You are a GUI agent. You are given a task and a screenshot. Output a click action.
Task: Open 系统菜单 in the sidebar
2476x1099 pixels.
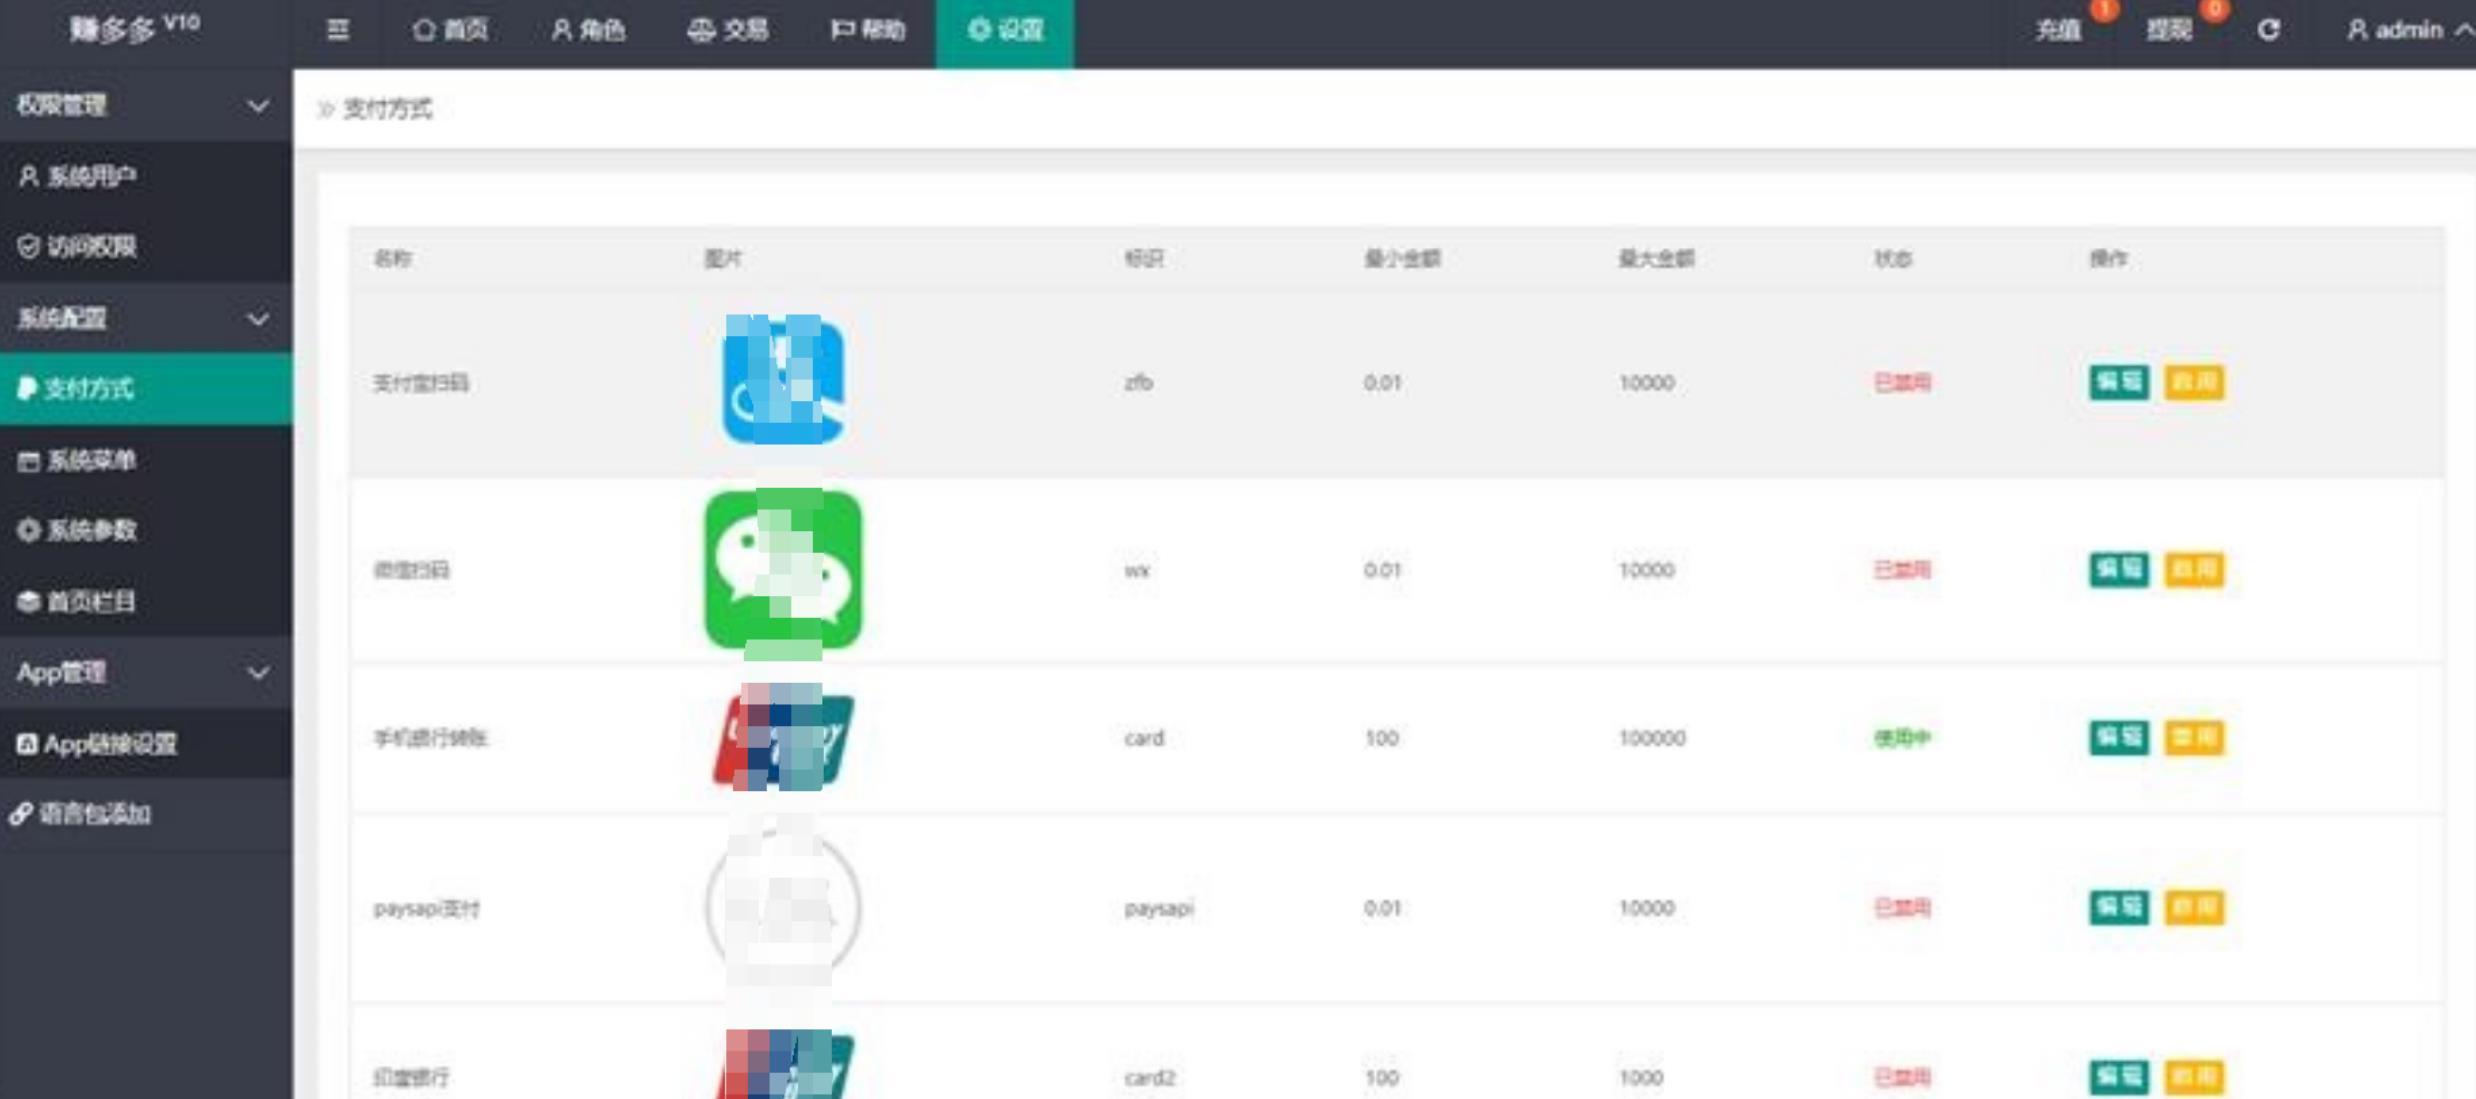[146, 460]
